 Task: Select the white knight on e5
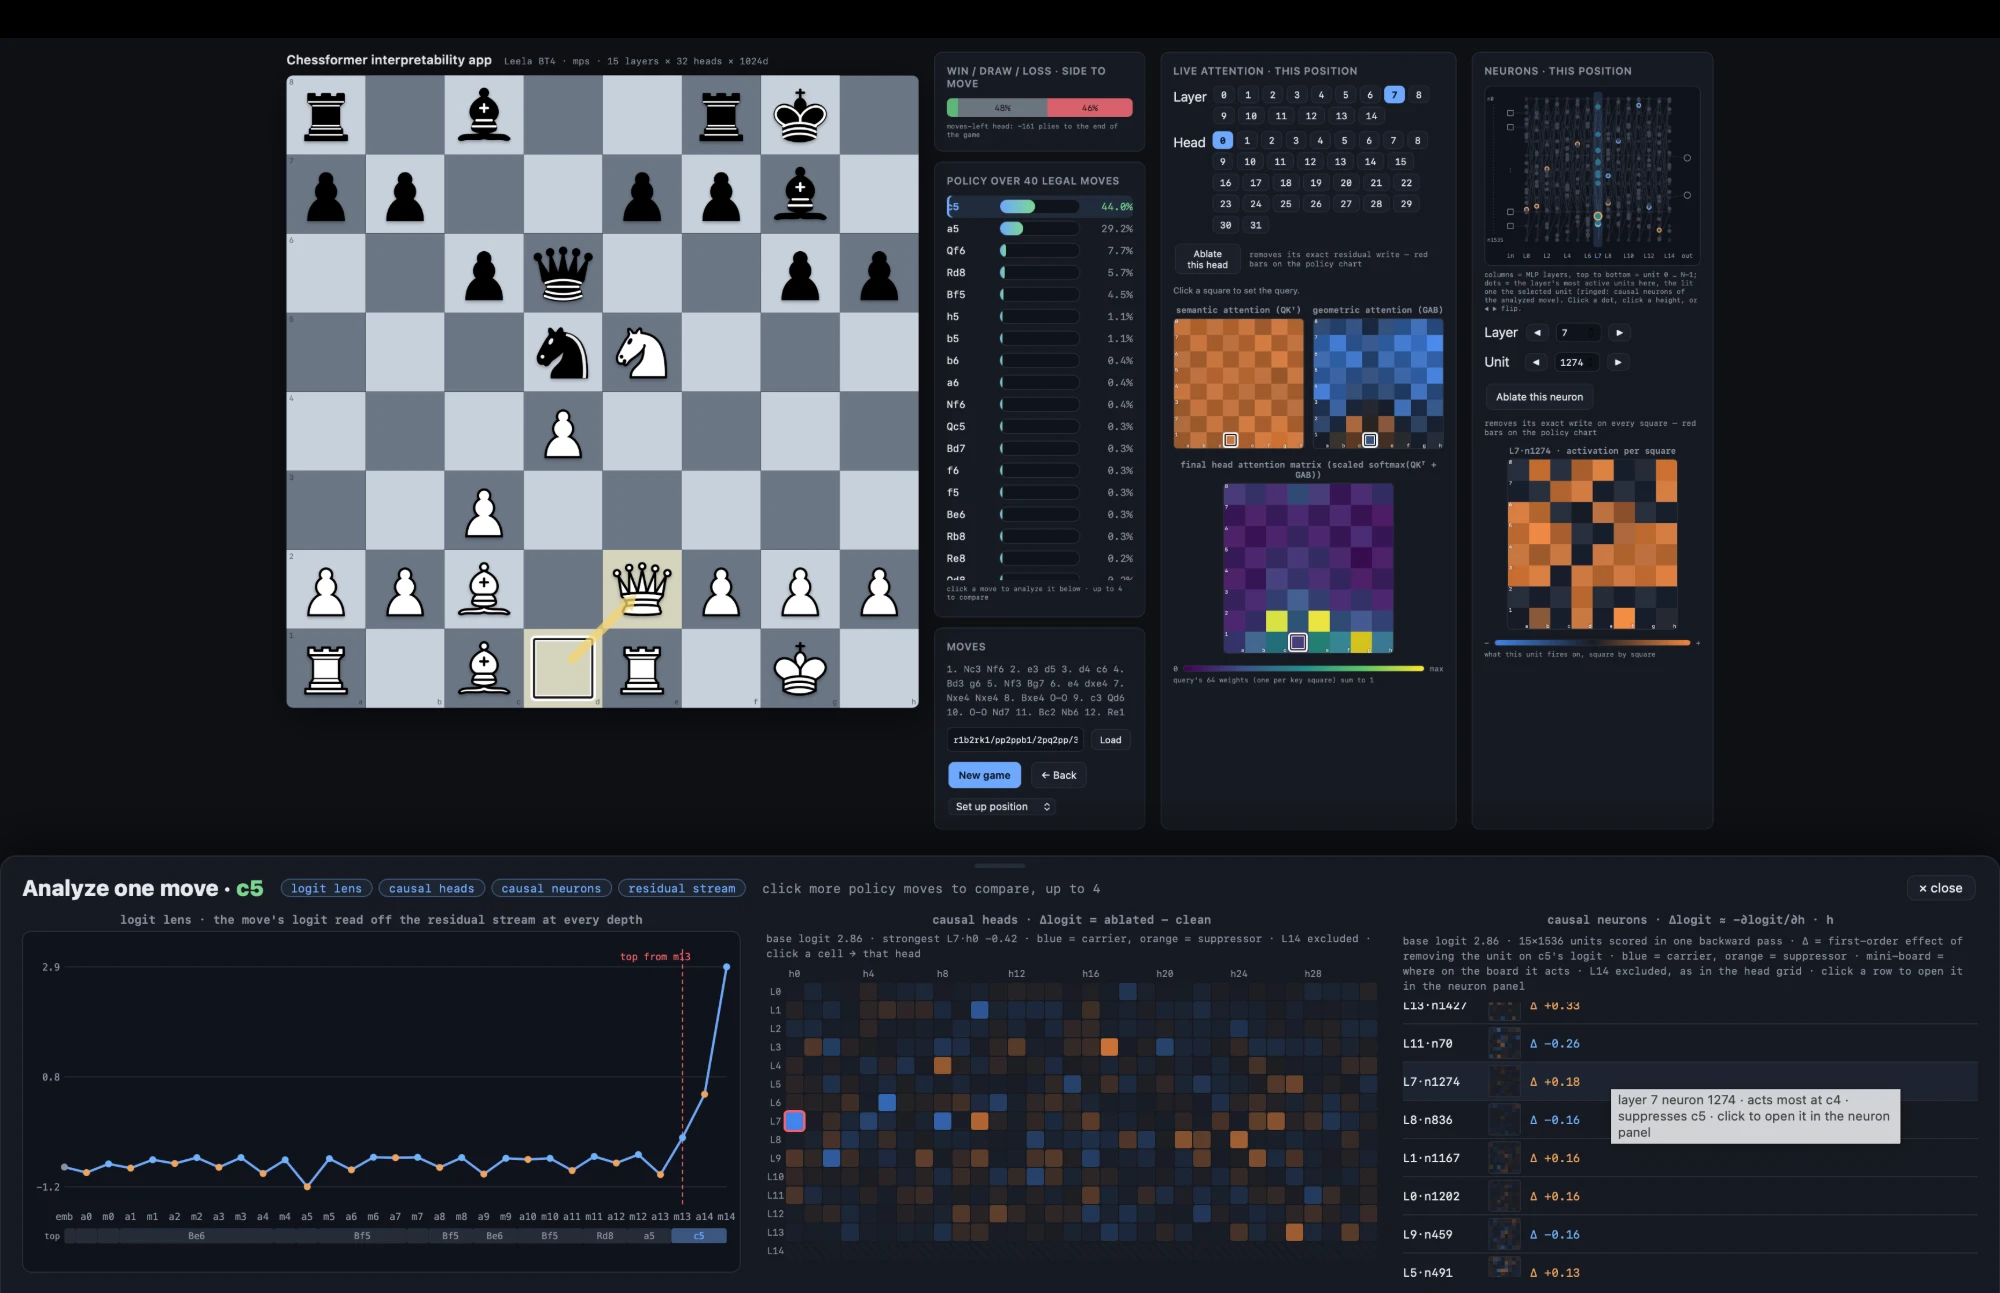642,352
